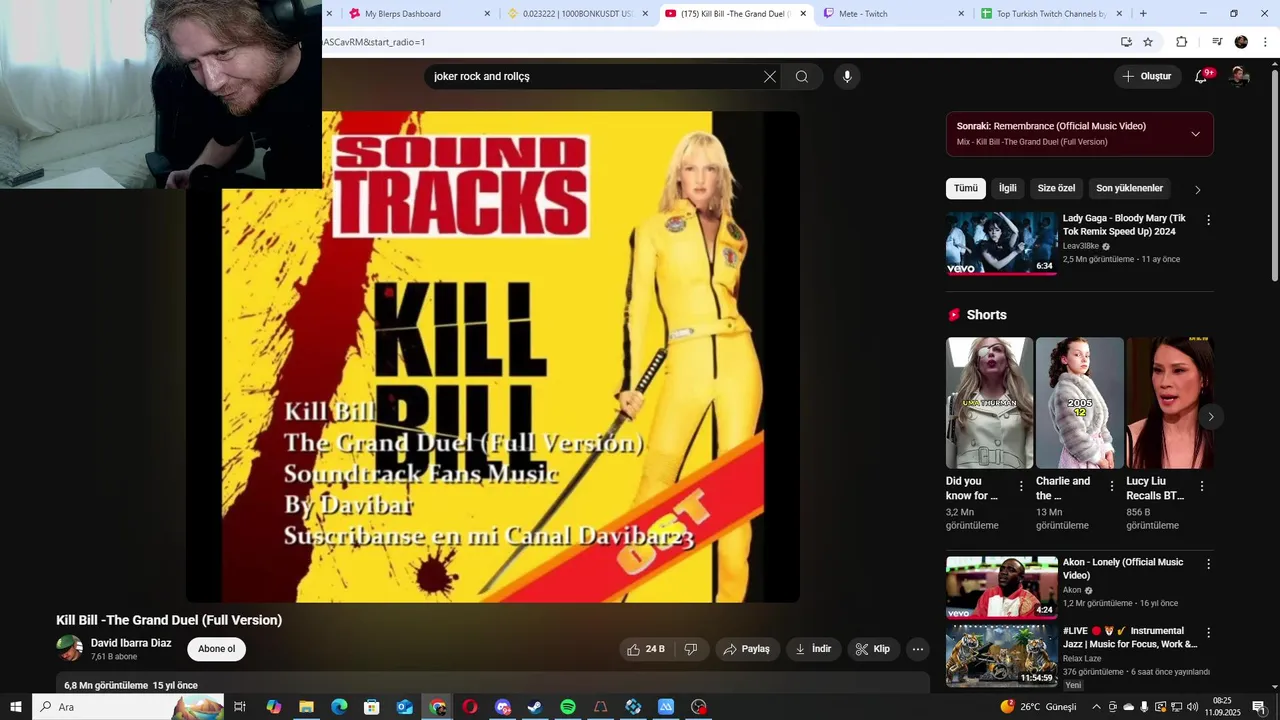Viewport: 1280px width, 720px height.
Task: Launch Microsoft Edge from the taskbar
Action: tap(339, 707)
